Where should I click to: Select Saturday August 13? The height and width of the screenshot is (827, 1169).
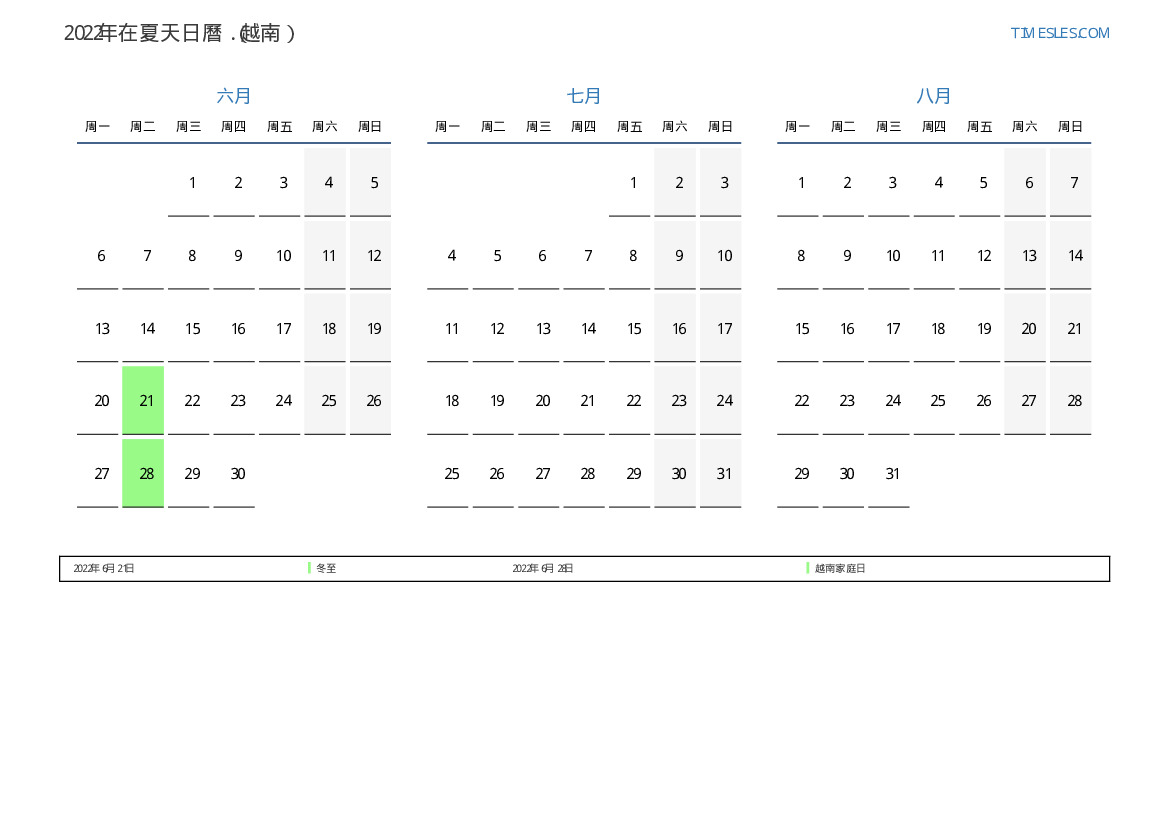pyautogui.click(x=1025, y=256)
